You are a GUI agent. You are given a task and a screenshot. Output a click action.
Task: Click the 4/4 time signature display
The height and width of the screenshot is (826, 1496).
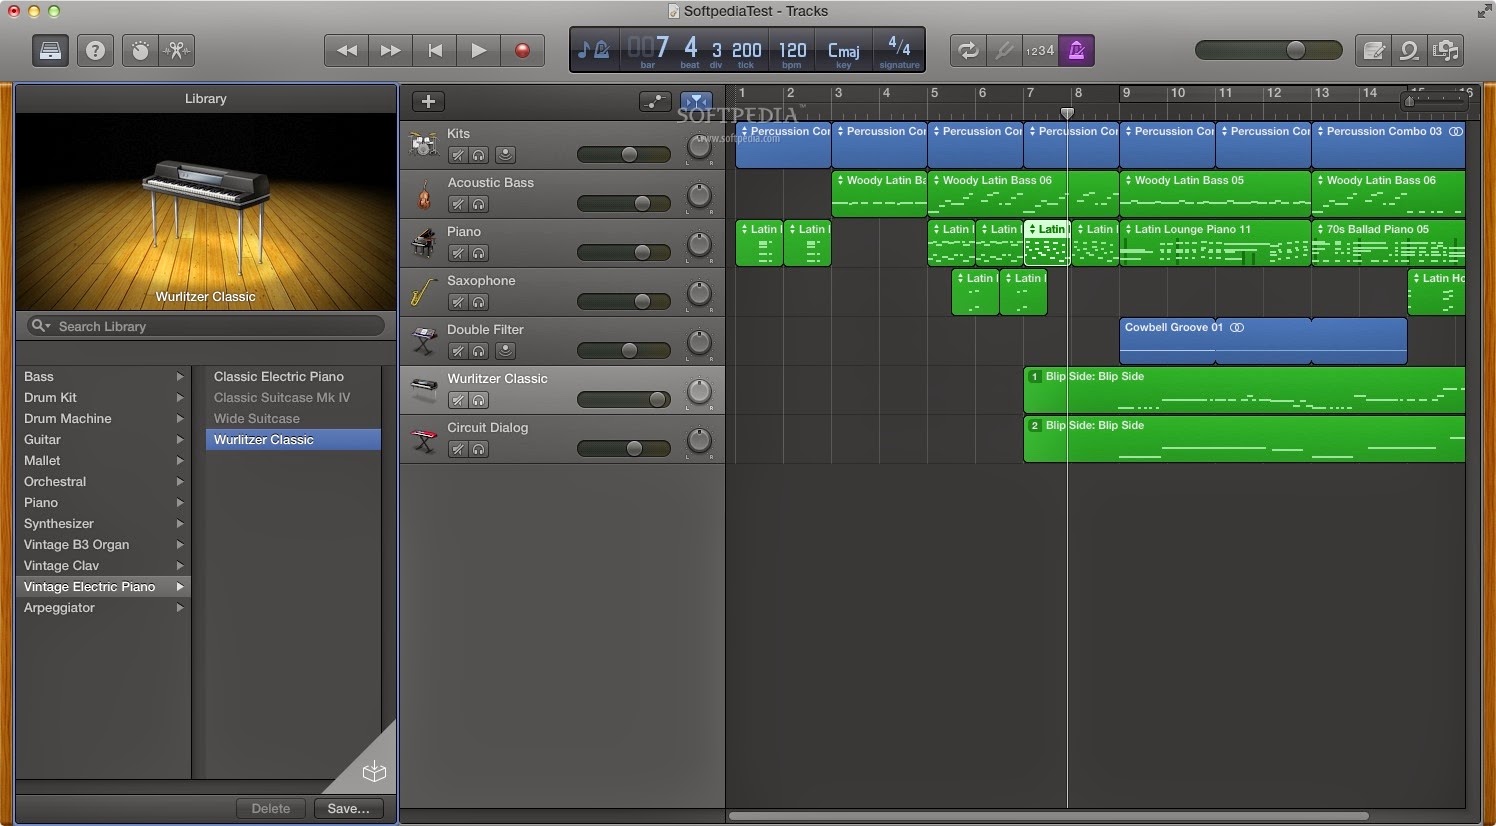pyautogui.click(x=899, y=51)
